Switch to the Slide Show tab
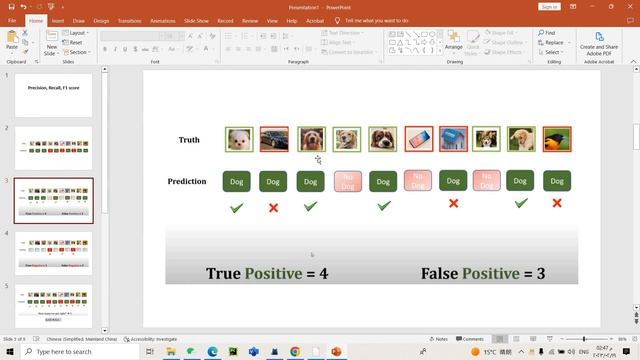Image resolution: width=640 pixels, height=360 pixels. (x=196, y=20)
